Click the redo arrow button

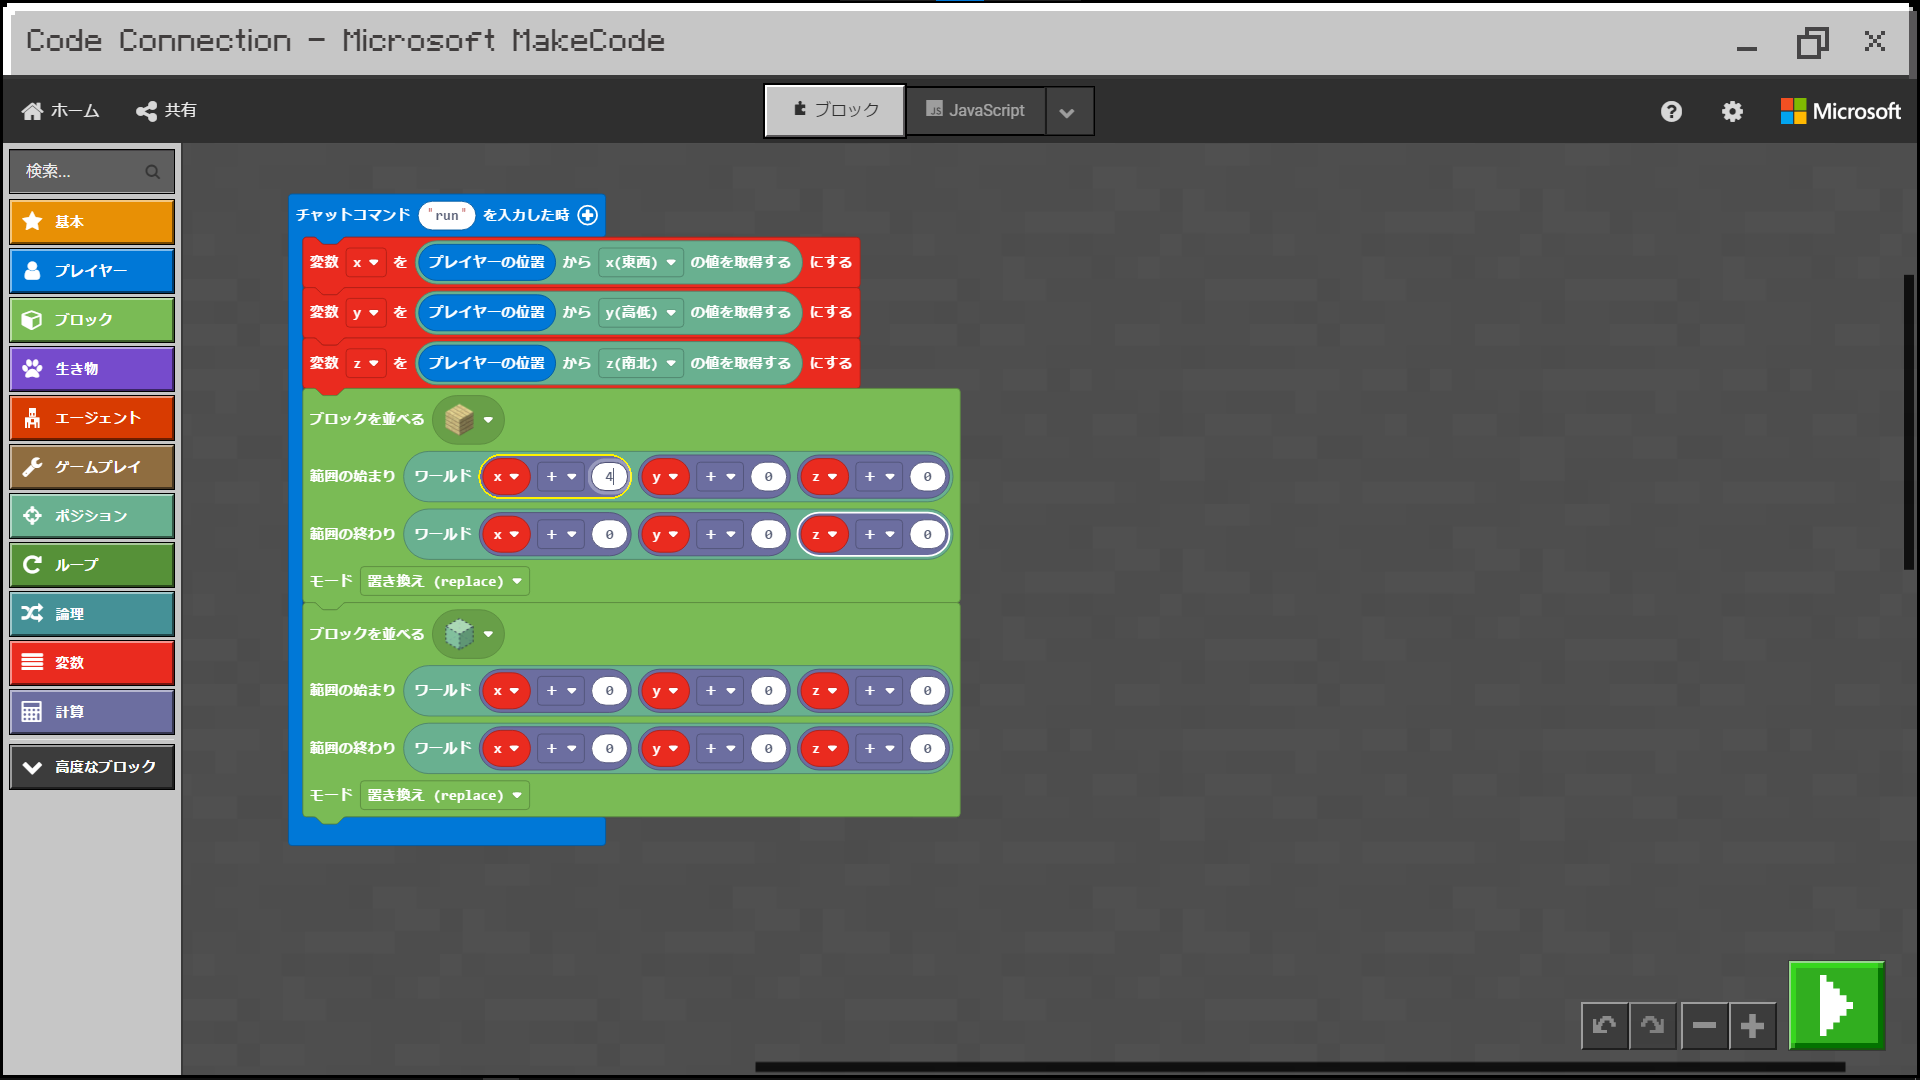pos(1652,1026)
